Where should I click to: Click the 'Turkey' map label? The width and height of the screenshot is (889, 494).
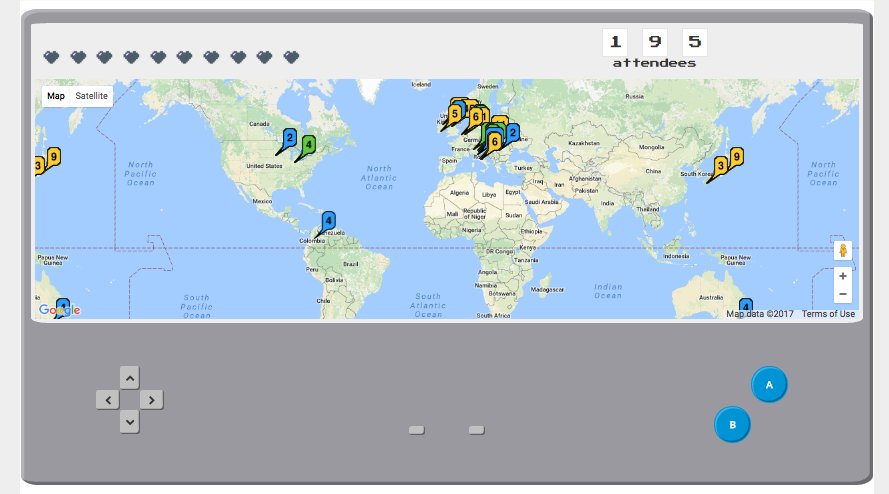[523, 168]
